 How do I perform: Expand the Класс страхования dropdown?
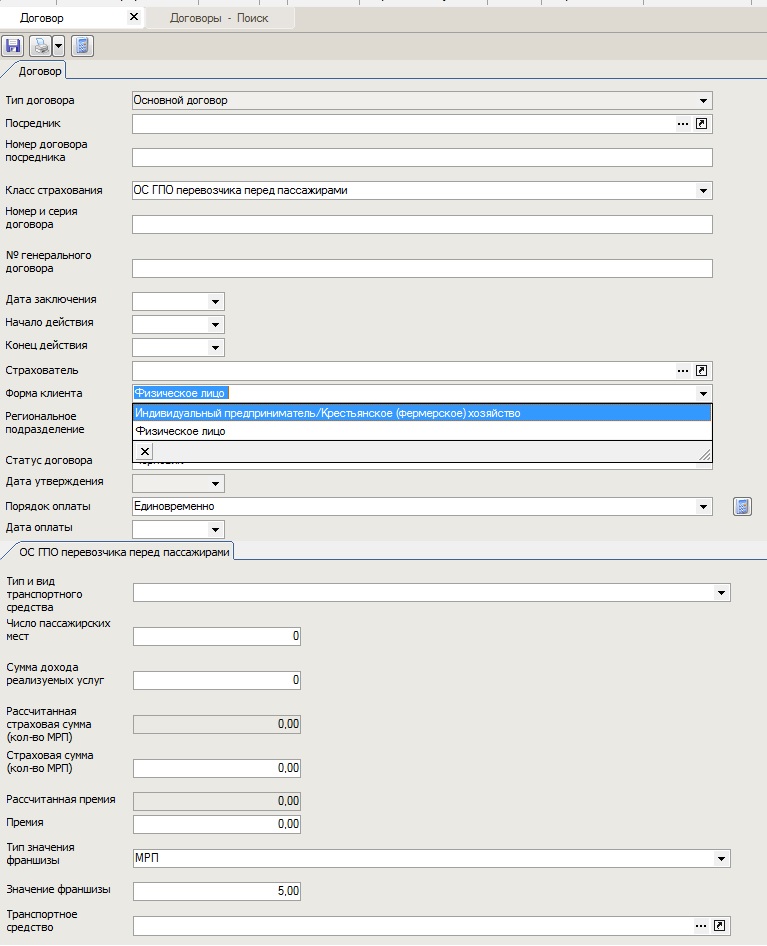pyautogui.click(x=704, y=191)
